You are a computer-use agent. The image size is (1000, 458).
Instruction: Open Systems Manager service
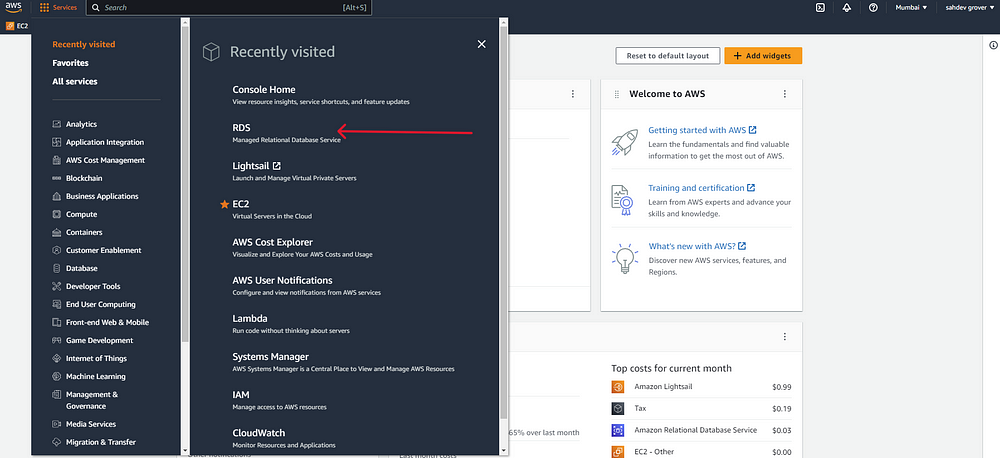pyautogui.click(x=270, y=357)
